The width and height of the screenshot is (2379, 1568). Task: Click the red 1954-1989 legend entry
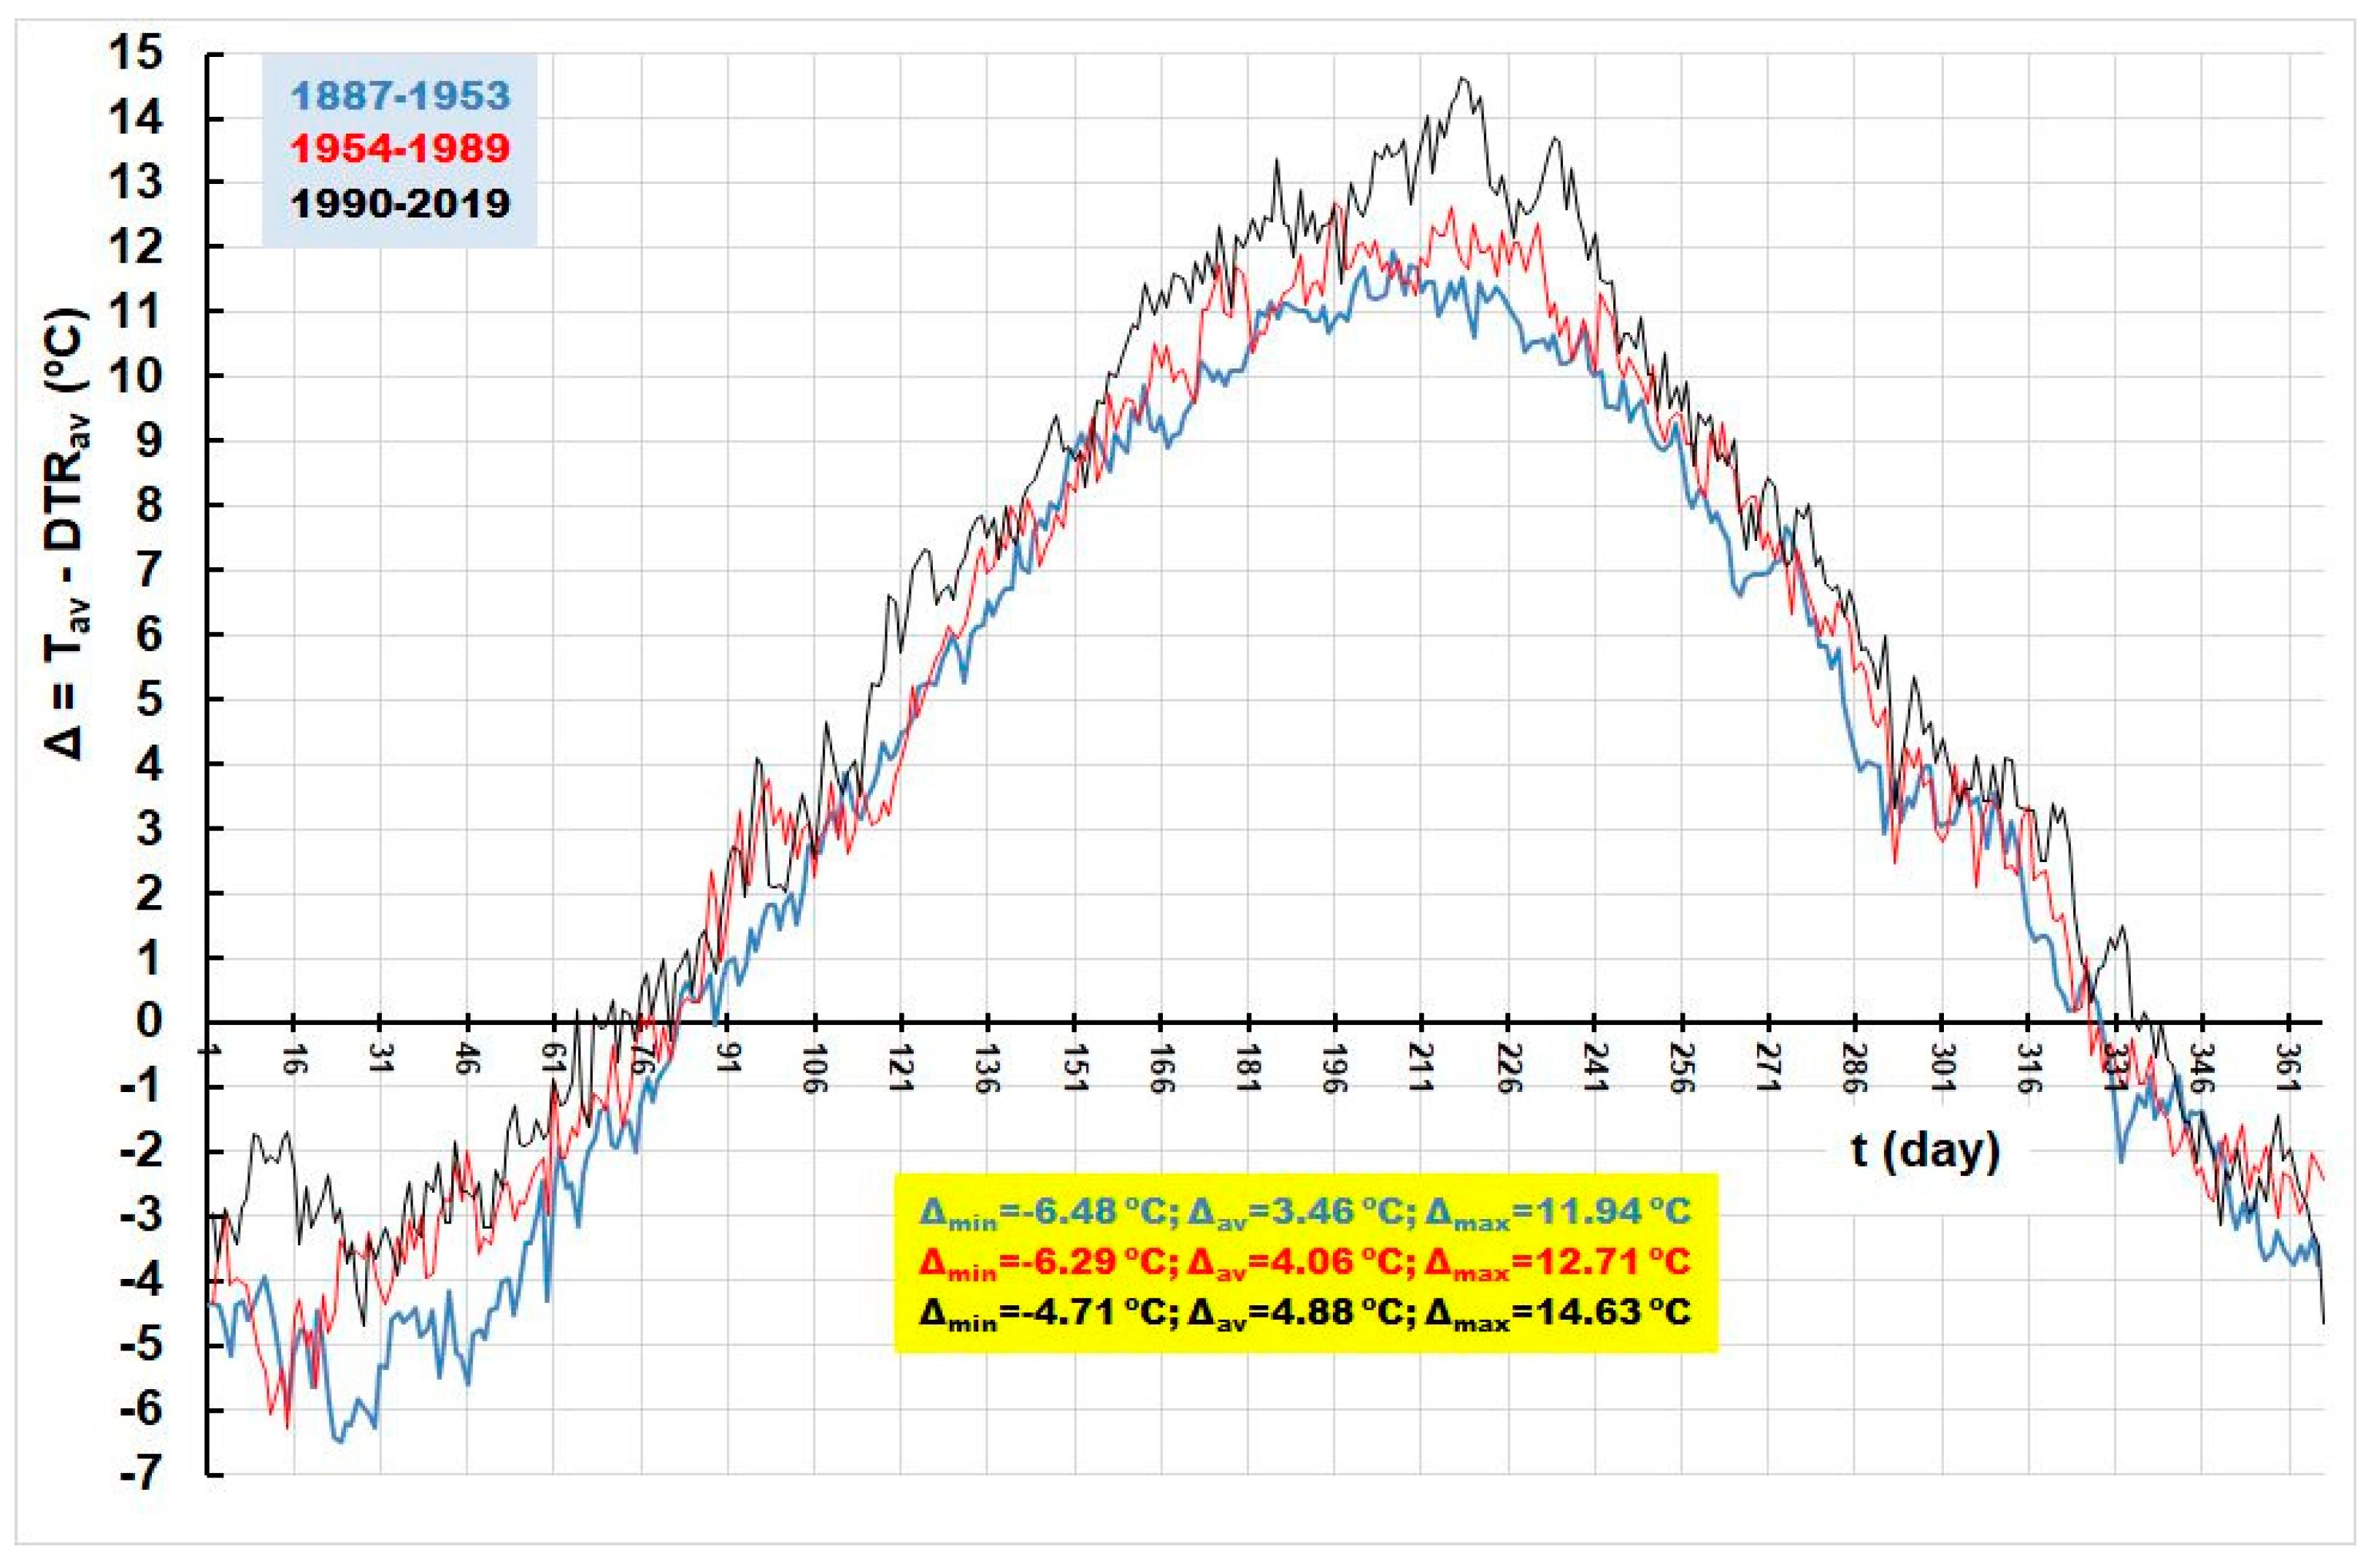[x=401, y=149]
